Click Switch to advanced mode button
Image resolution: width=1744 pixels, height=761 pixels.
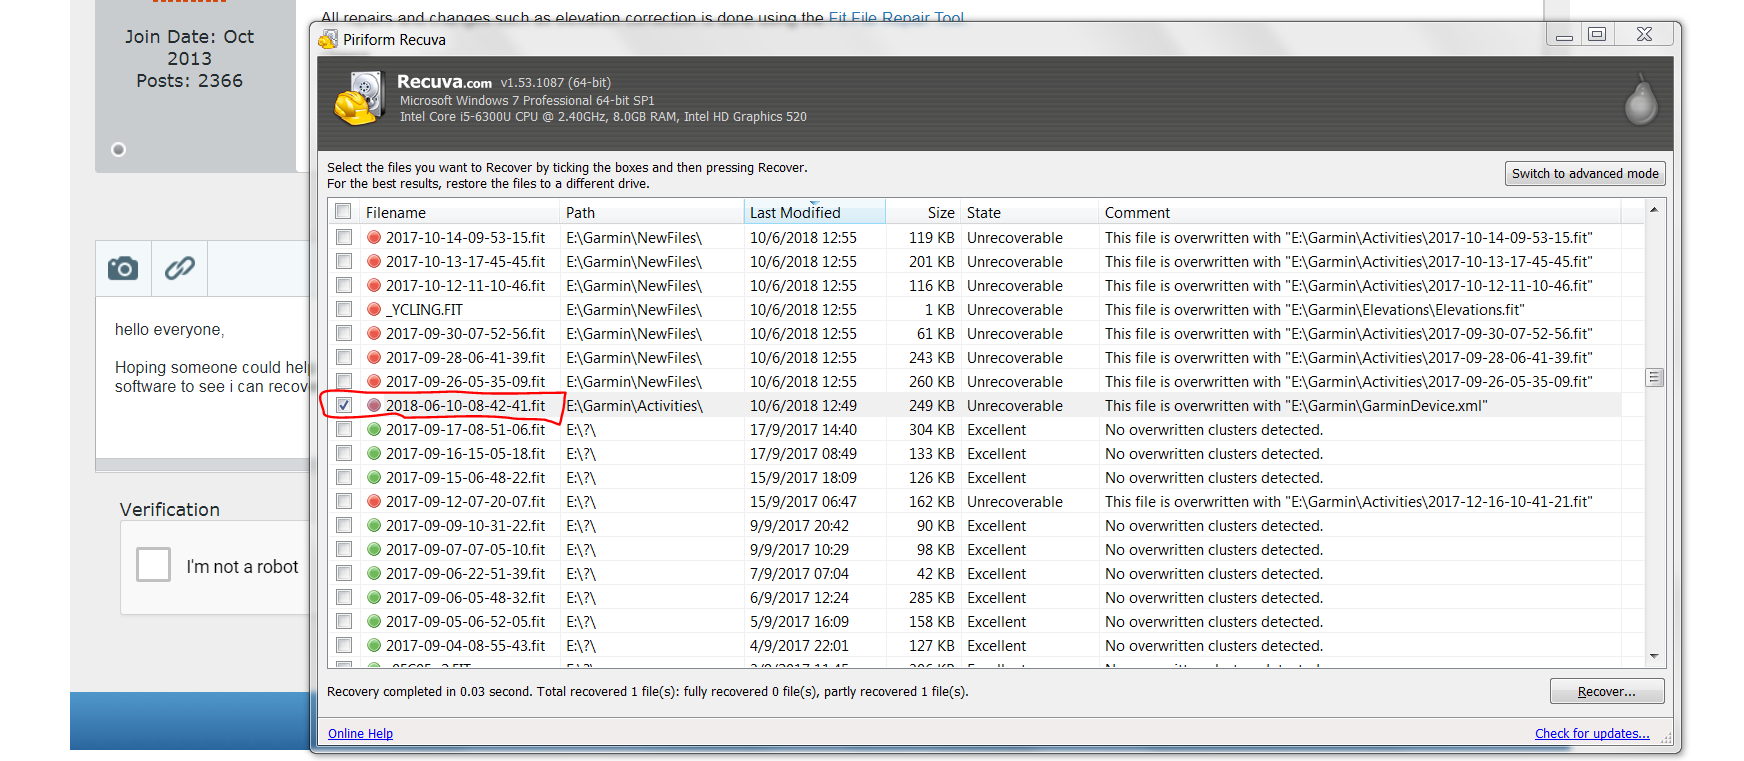click(x=1585, y=174)
